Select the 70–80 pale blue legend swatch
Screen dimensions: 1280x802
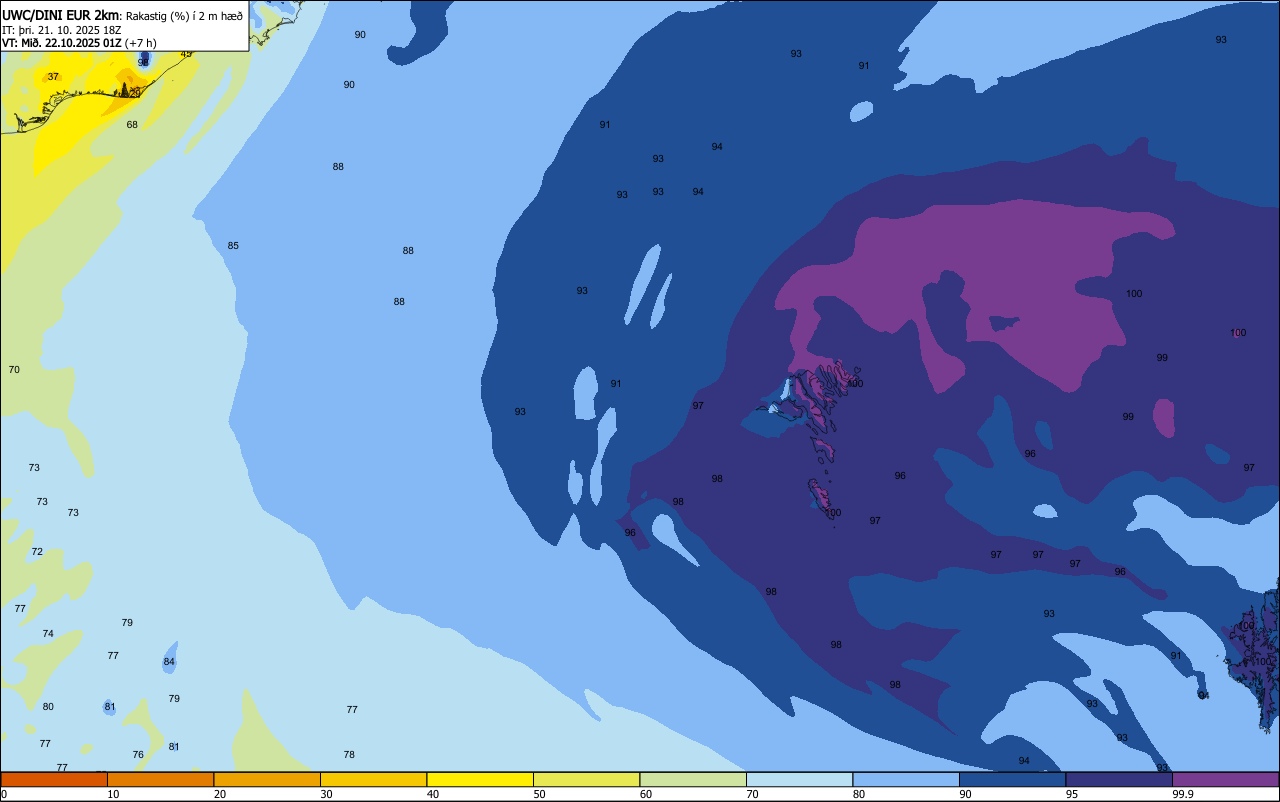click(x=799, y=779)
